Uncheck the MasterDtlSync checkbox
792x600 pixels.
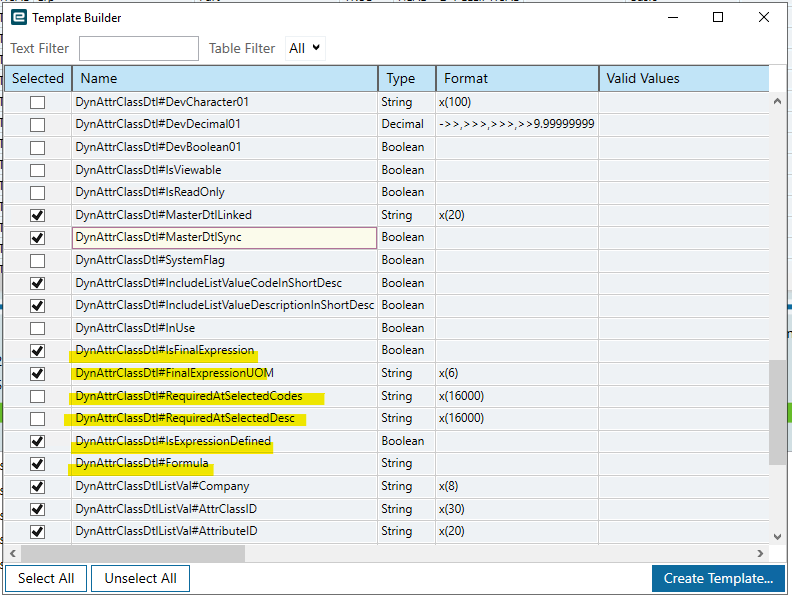pos(37,238)
